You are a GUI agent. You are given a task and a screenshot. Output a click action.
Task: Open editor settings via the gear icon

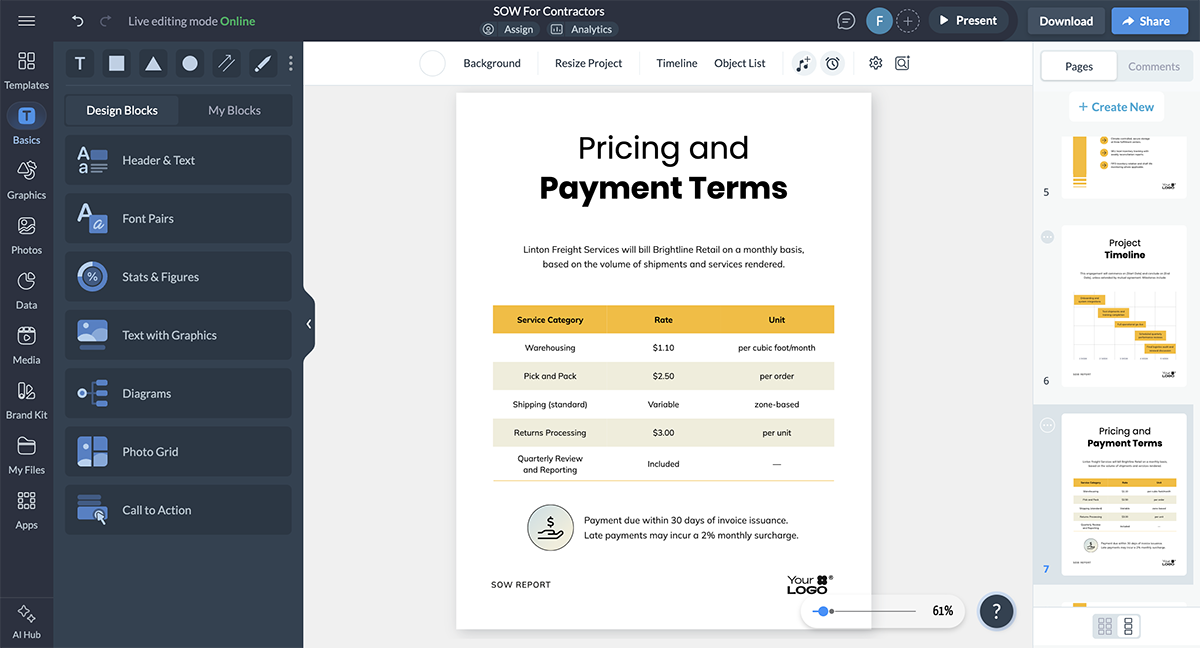tap(875, 62)
